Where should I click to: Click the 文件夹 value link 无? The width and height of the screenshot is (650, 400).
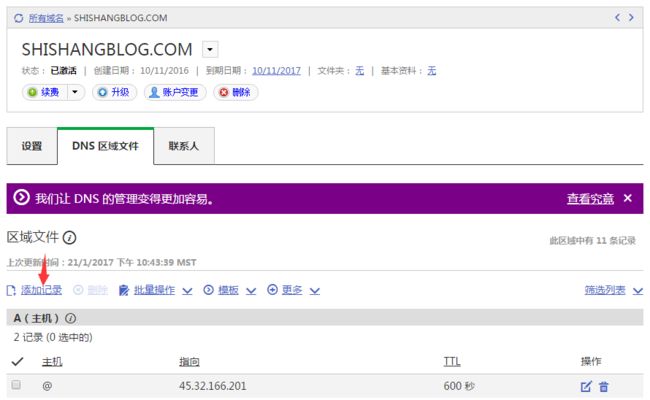pyautogui.click(x=359, y=70)
